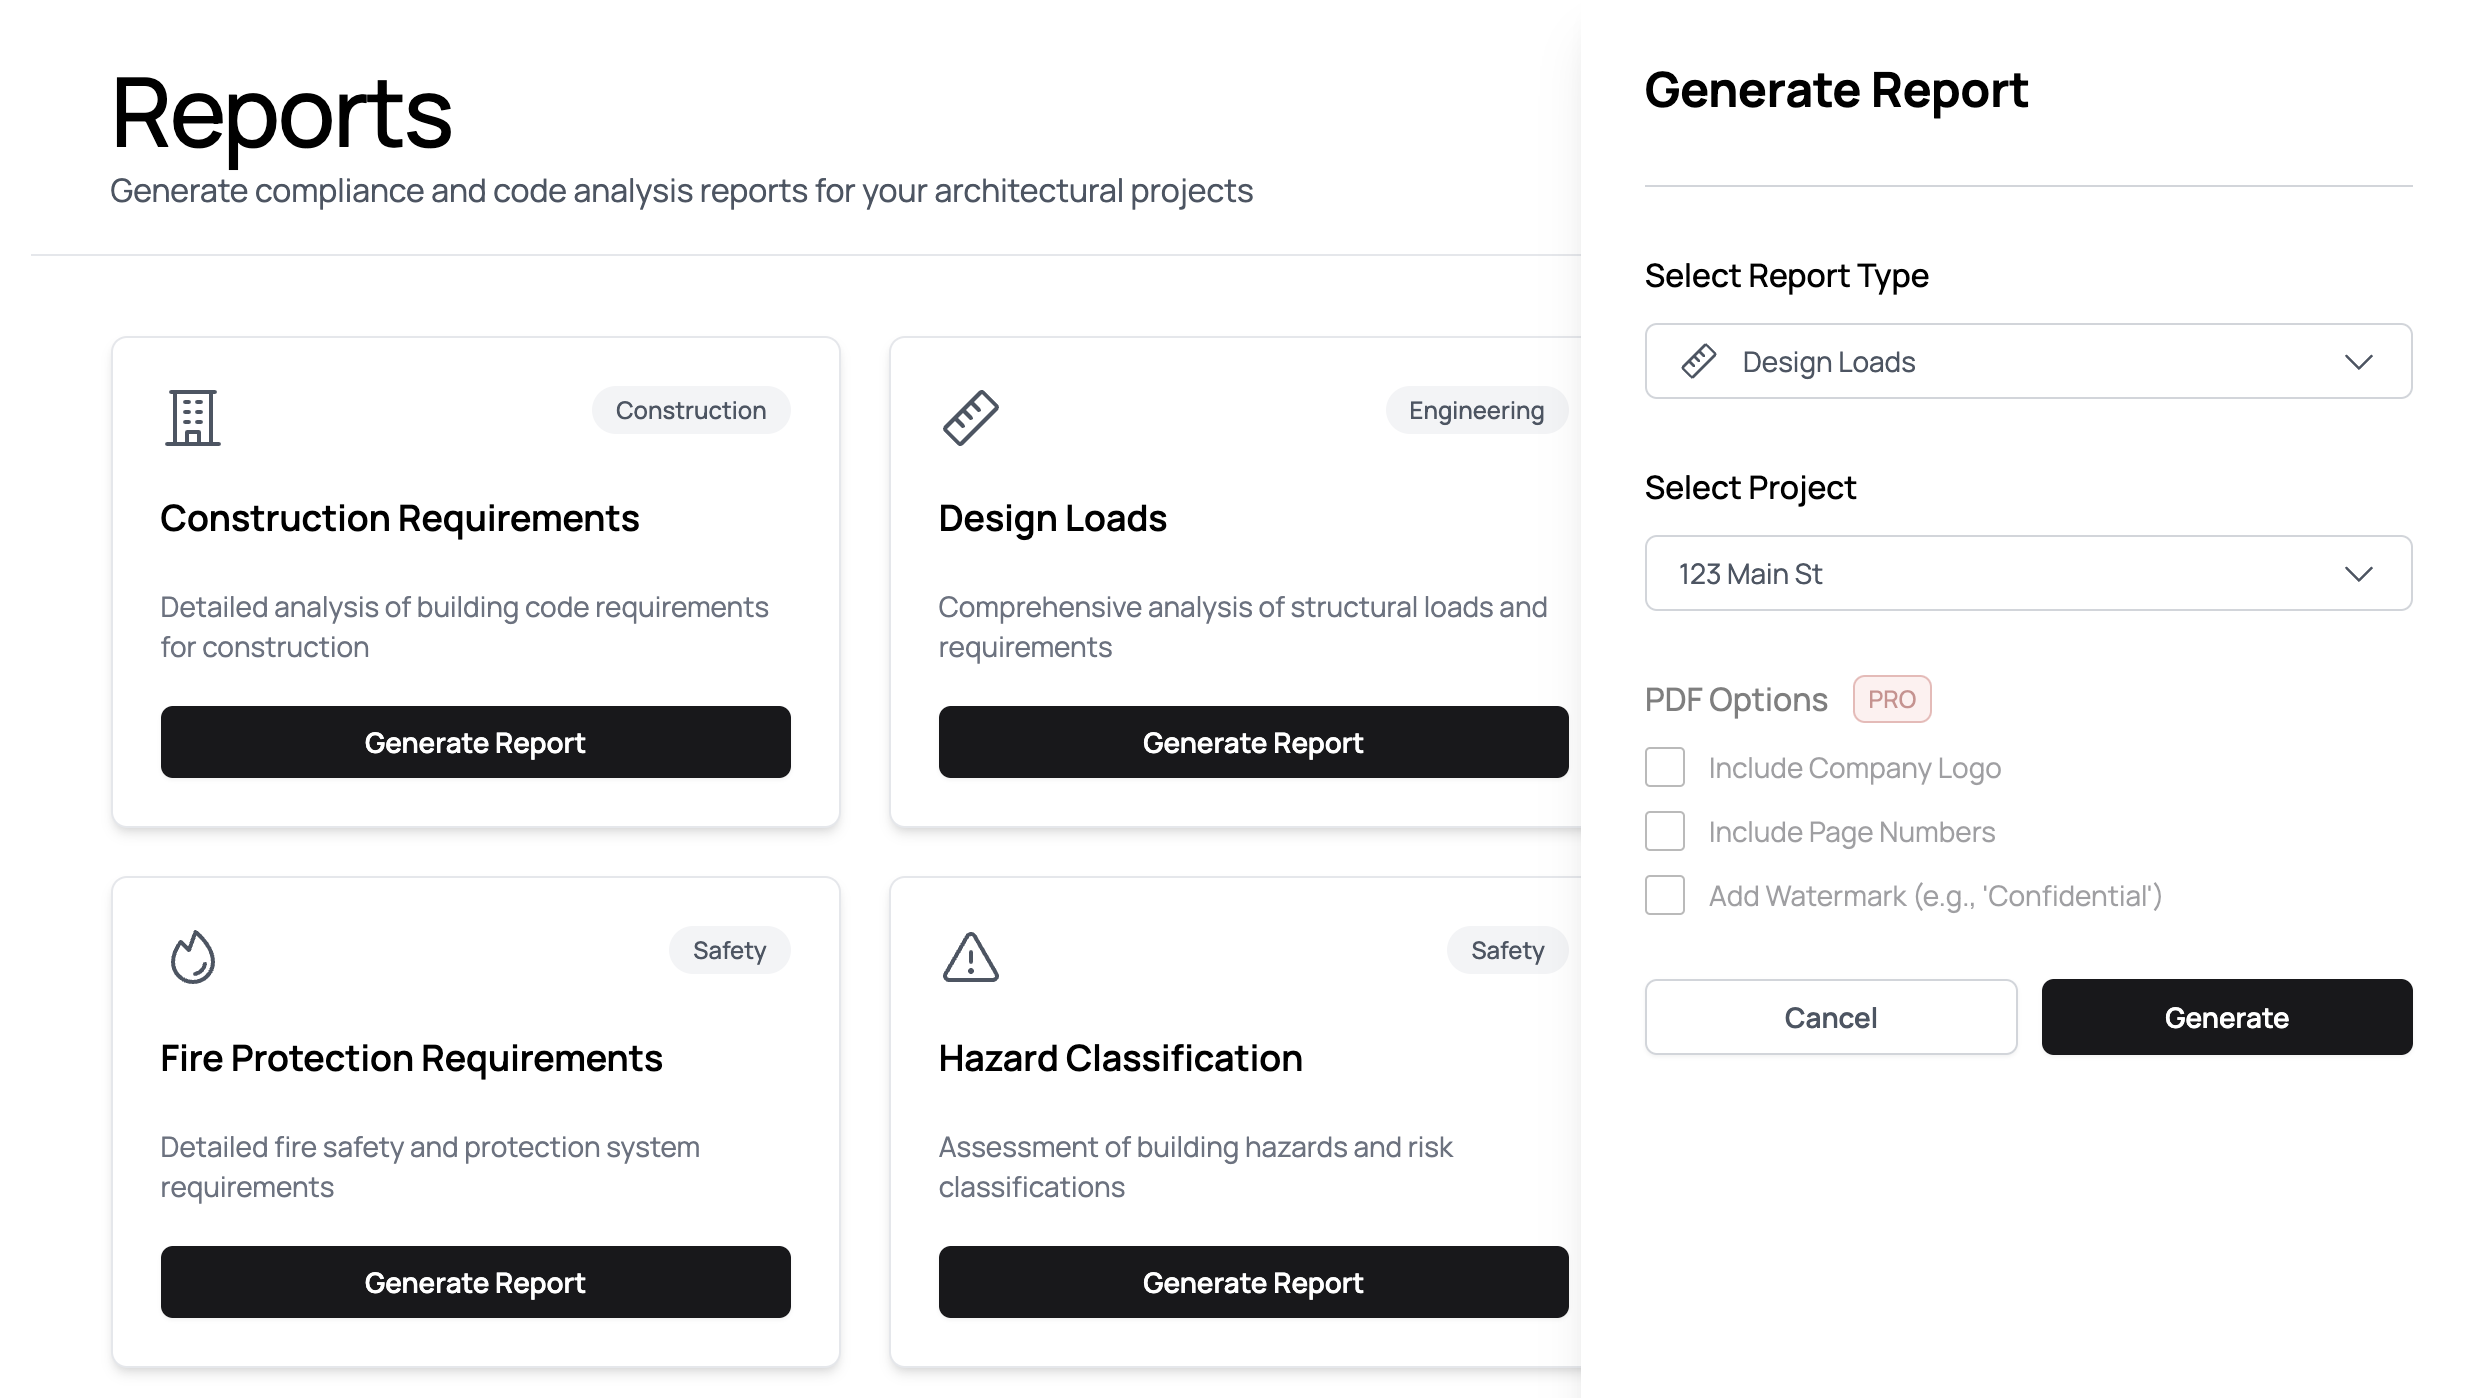Click Safety tag on Fire Protection card

(729, 950)
